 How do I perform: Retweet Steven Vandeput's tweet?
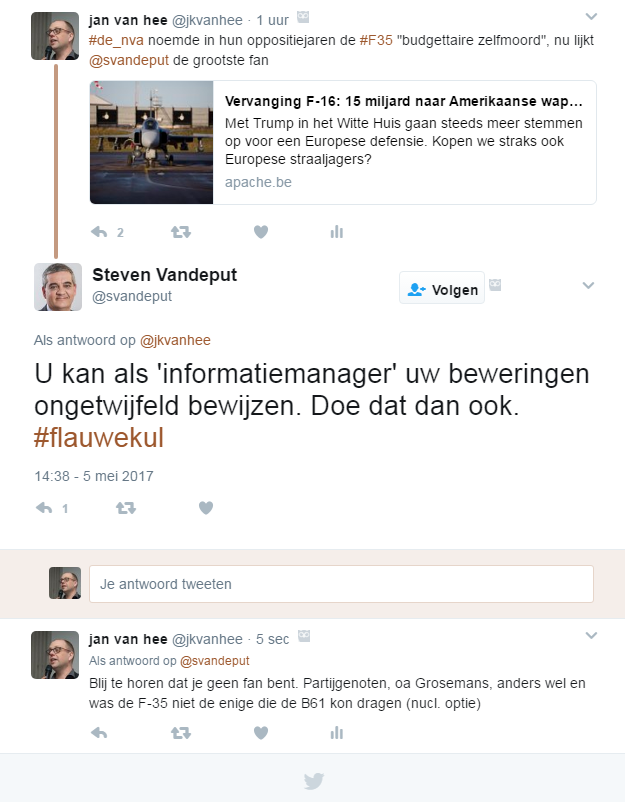pyautogui.click(x=126, y=508)
